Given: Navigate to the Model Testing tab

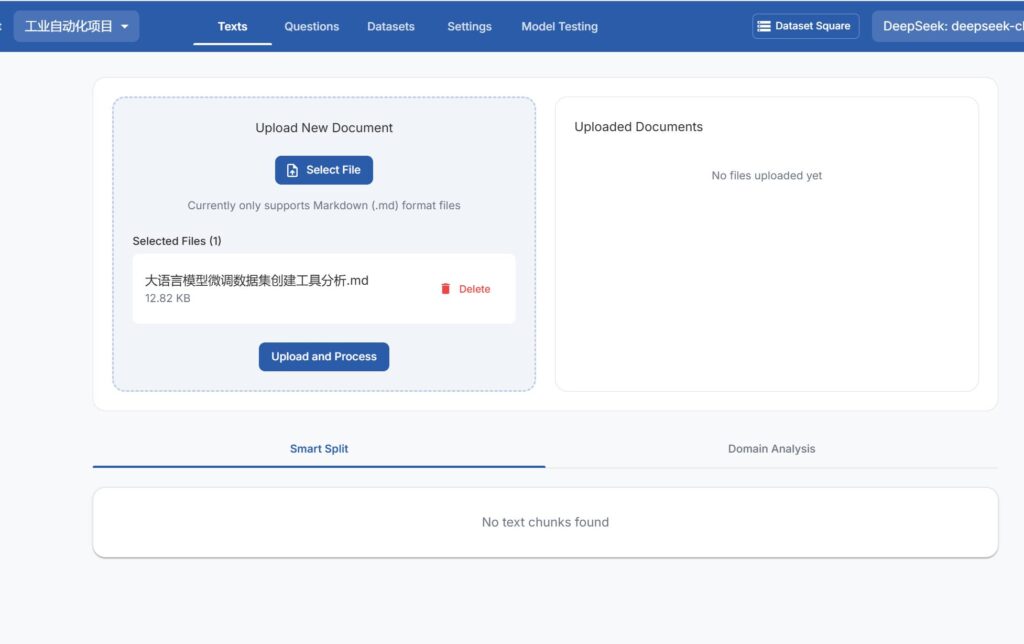Looking at the screenshot, I should (x=559, y=26).
